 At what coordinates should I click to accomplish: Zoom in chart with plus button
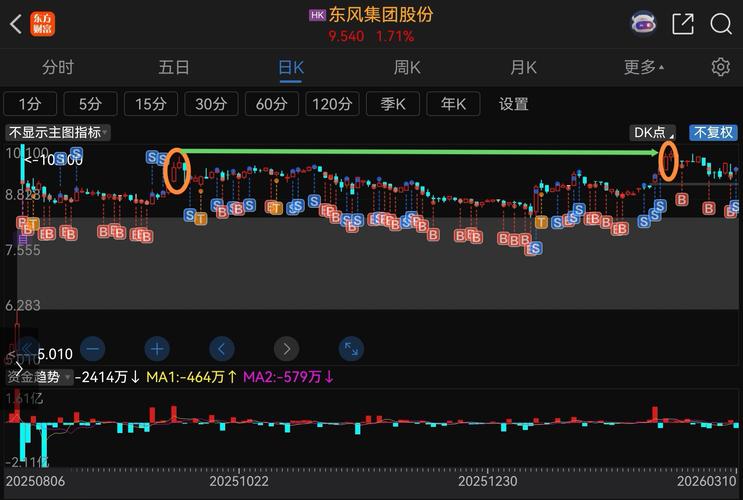coord(157,349)
